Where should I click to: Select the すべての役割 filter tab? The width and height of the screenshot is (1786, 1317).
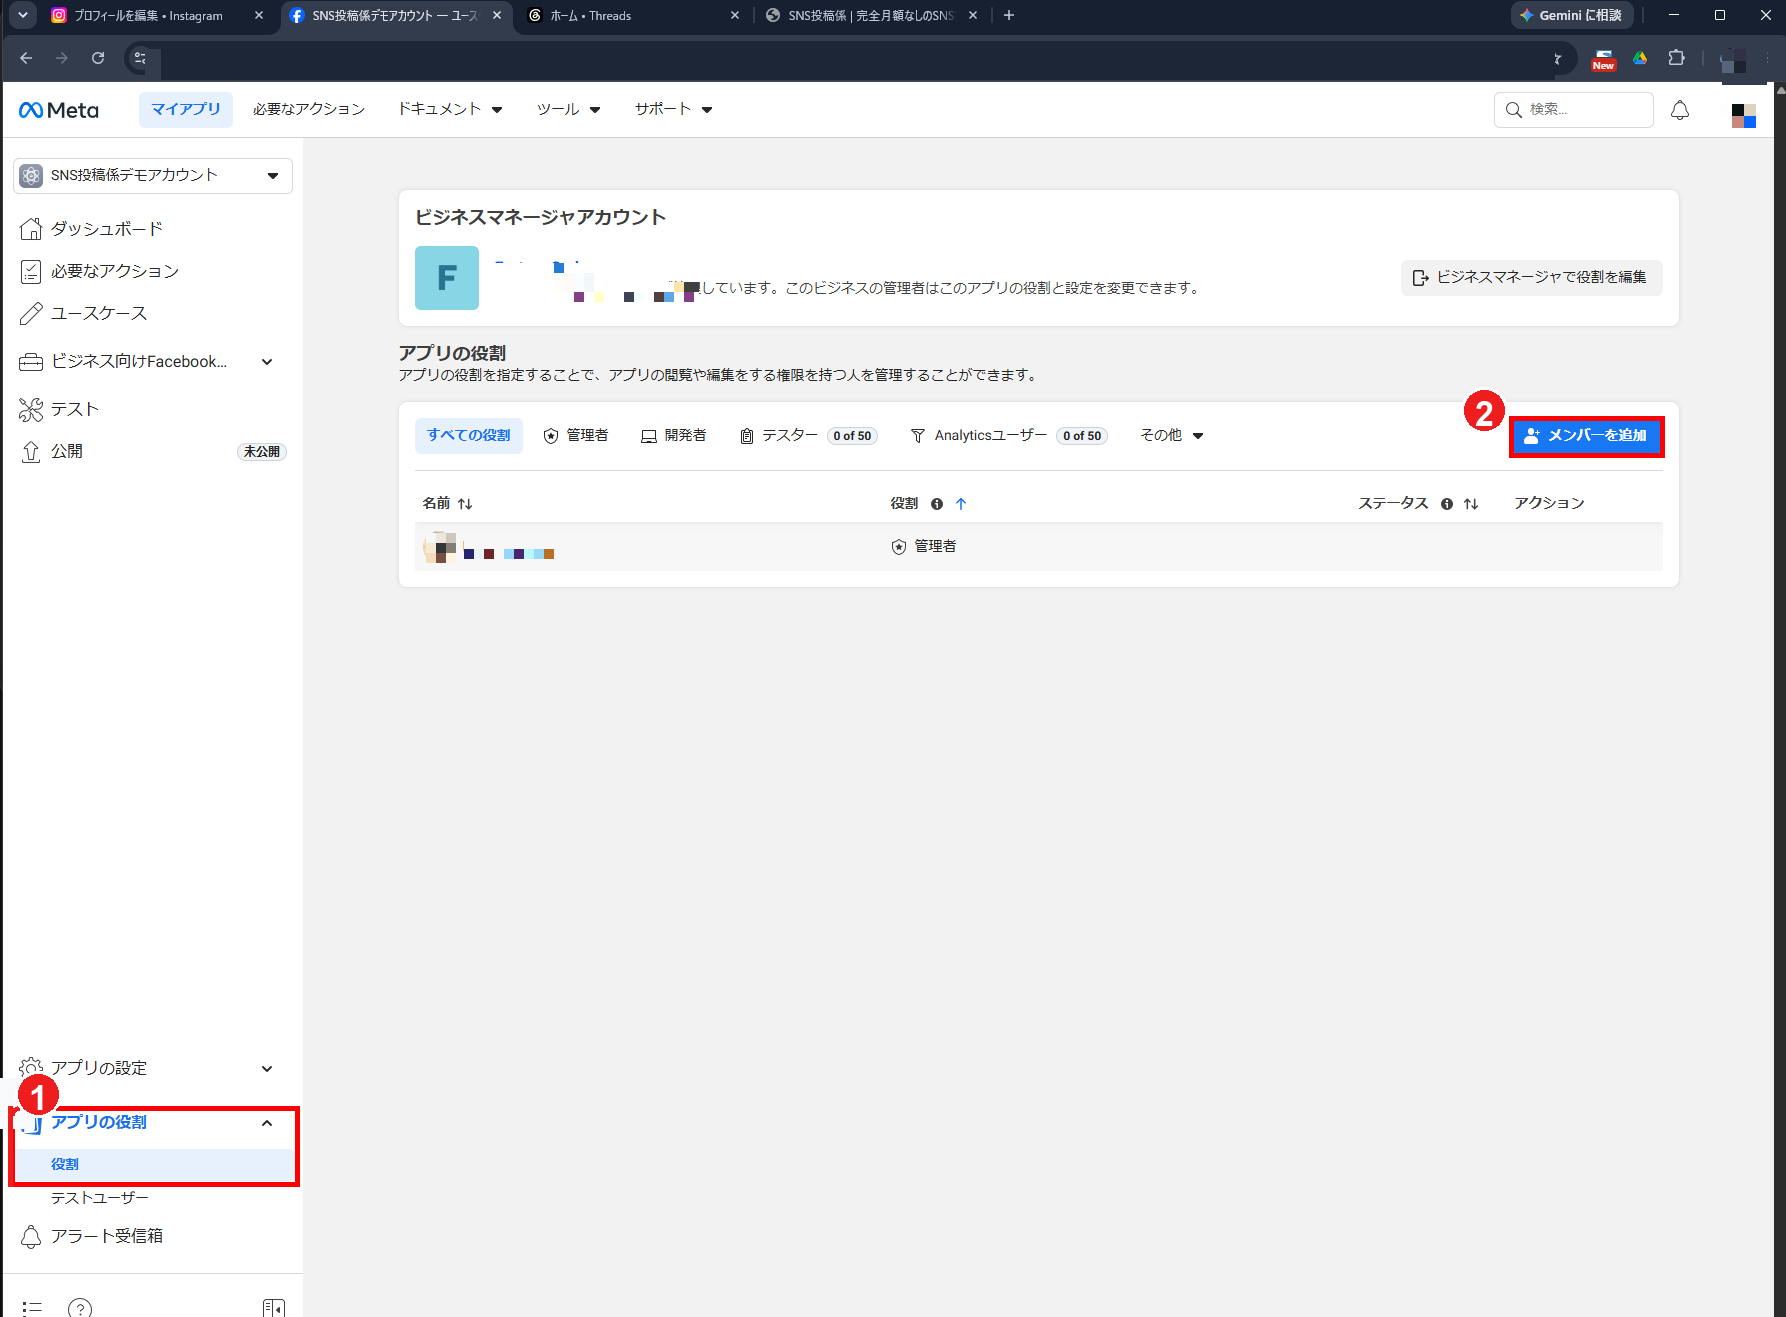pos(469,436)
